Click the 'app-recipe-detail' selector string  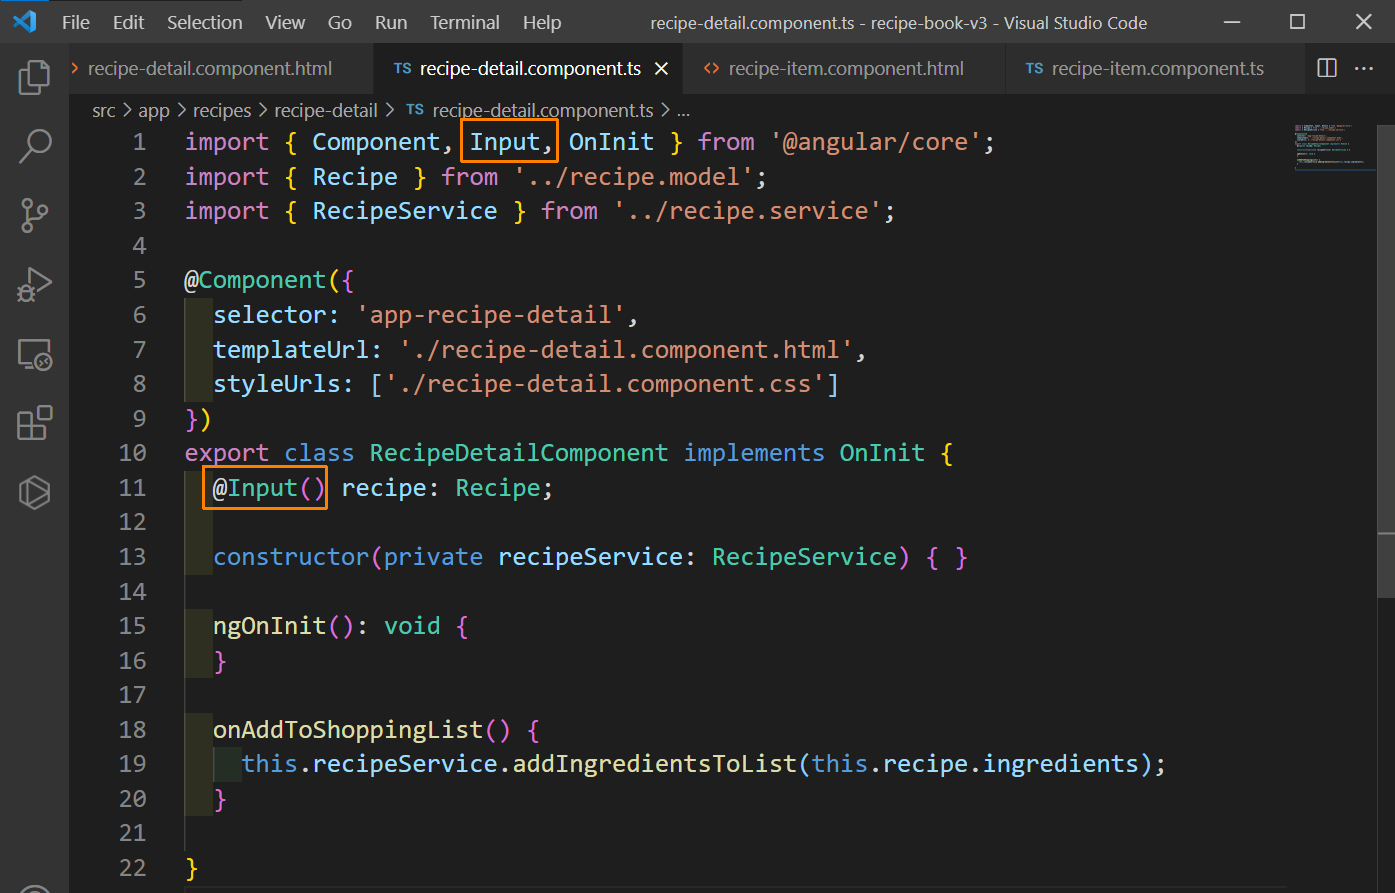click(x=491, y=315)
